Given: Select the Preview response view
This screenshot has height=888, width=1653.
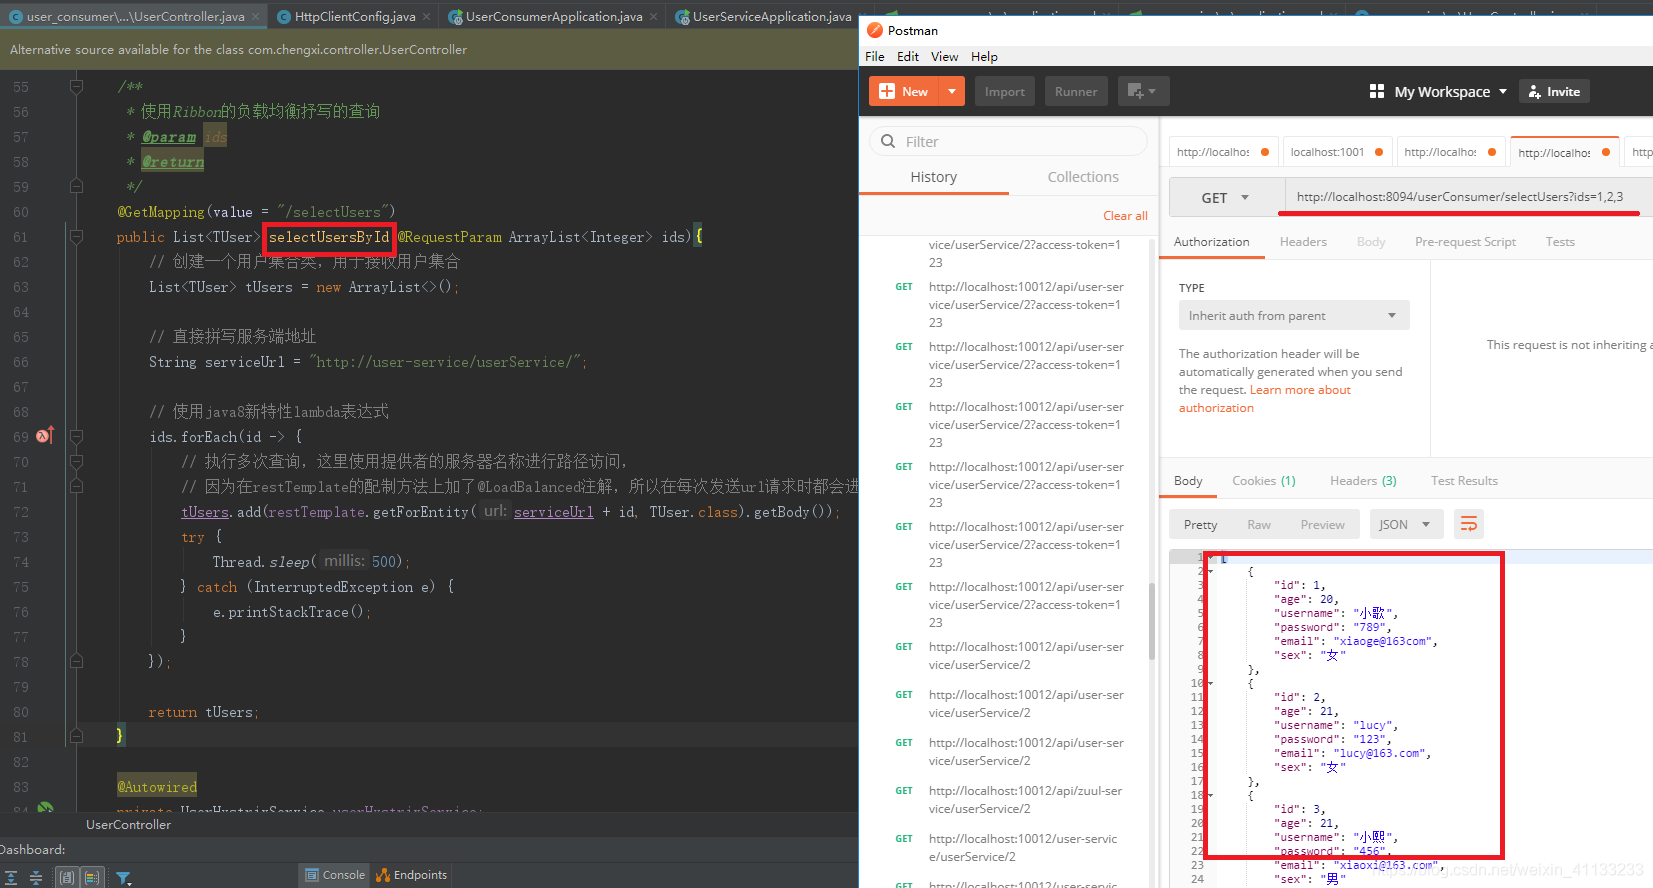Looking at the screenshot, I should [x=1322, y=525].
